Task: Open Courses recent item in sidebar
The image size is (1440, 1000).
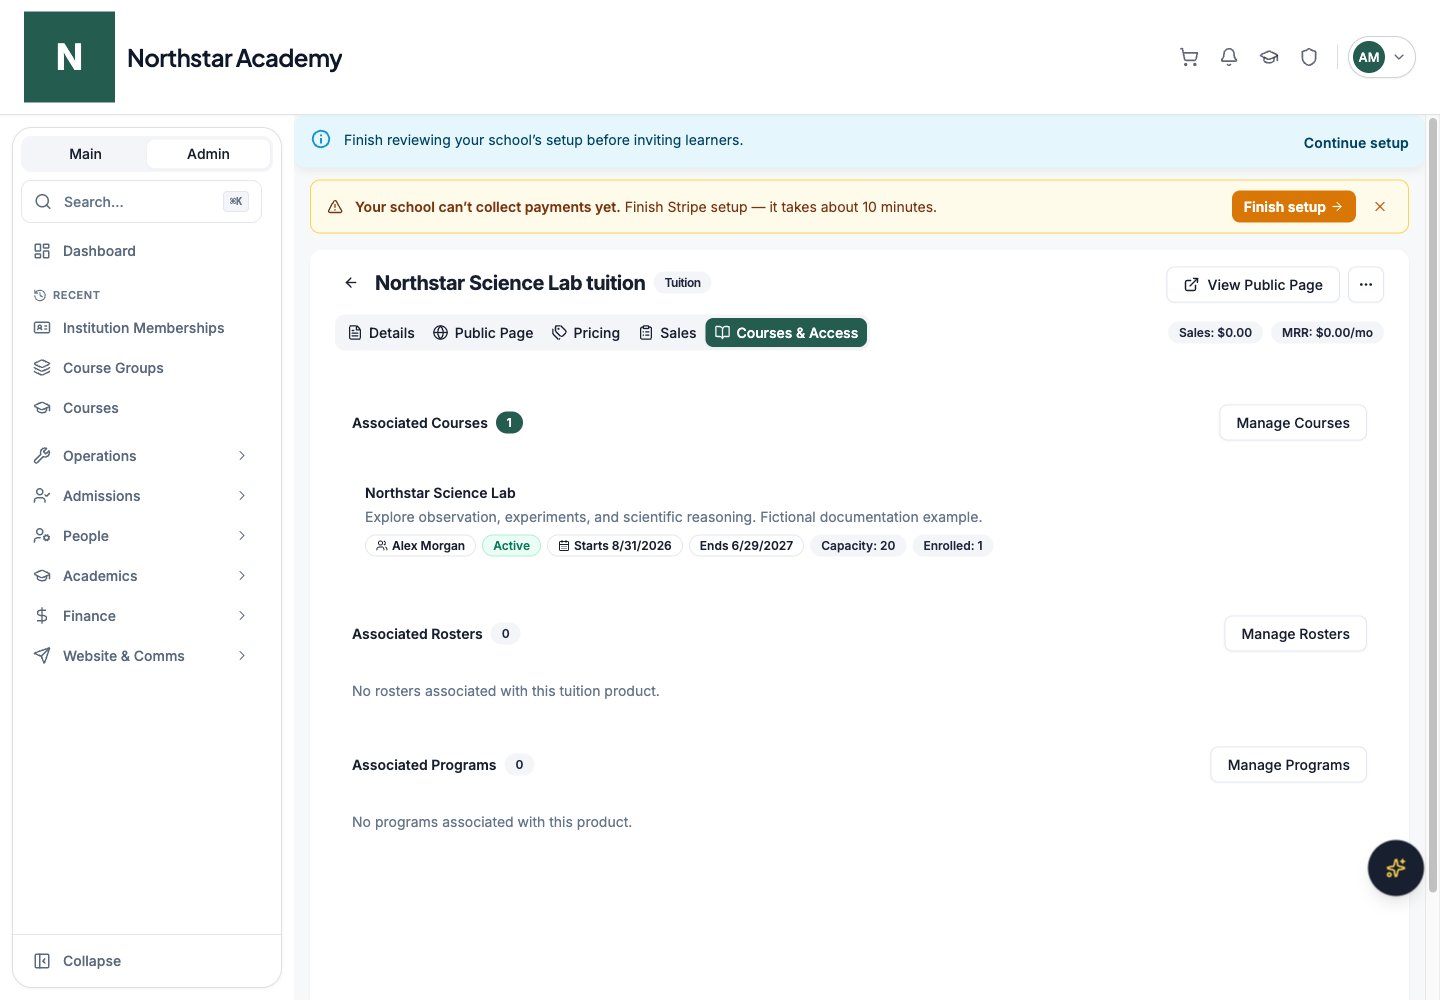Action: (x=90, y=408)
